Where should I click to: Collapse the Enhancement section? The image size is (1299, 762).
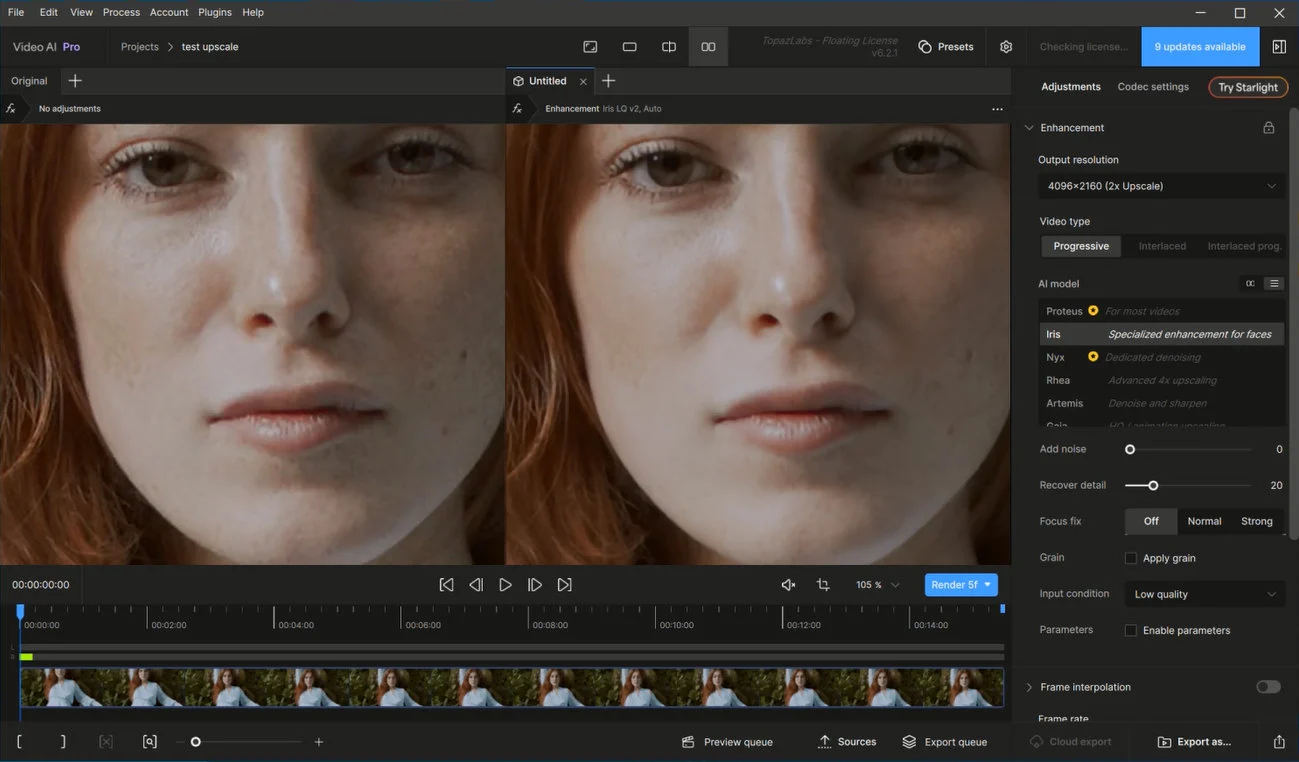pos(1028,128)
